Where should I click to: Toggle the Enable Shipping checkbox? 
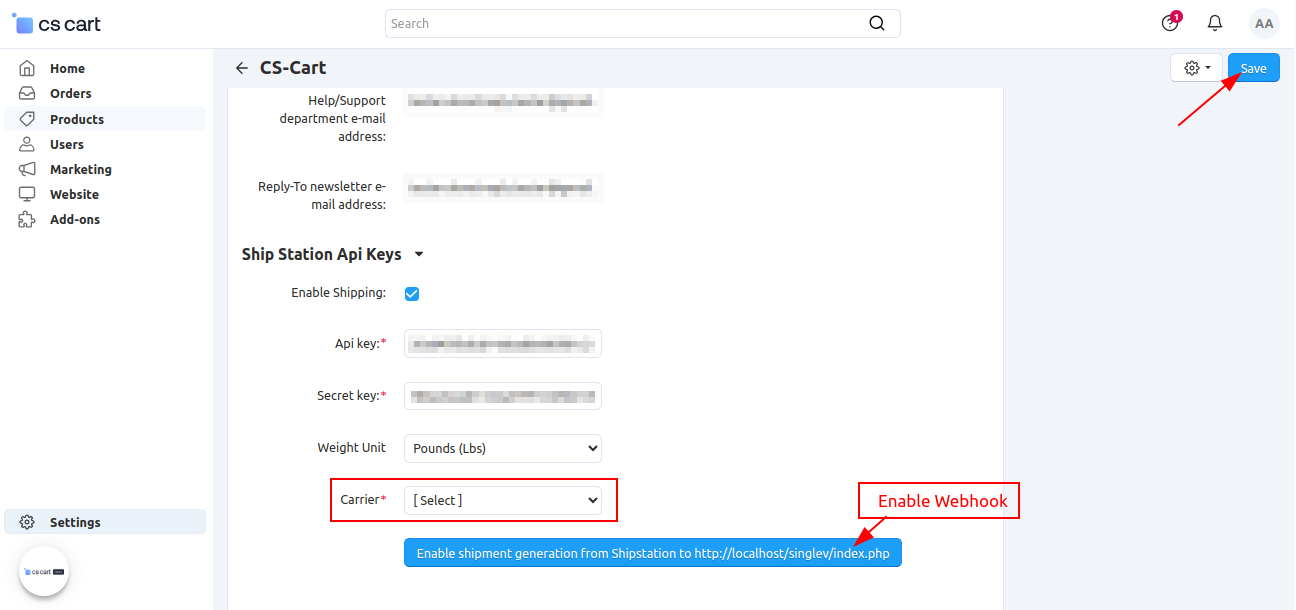tap(412, 294)
